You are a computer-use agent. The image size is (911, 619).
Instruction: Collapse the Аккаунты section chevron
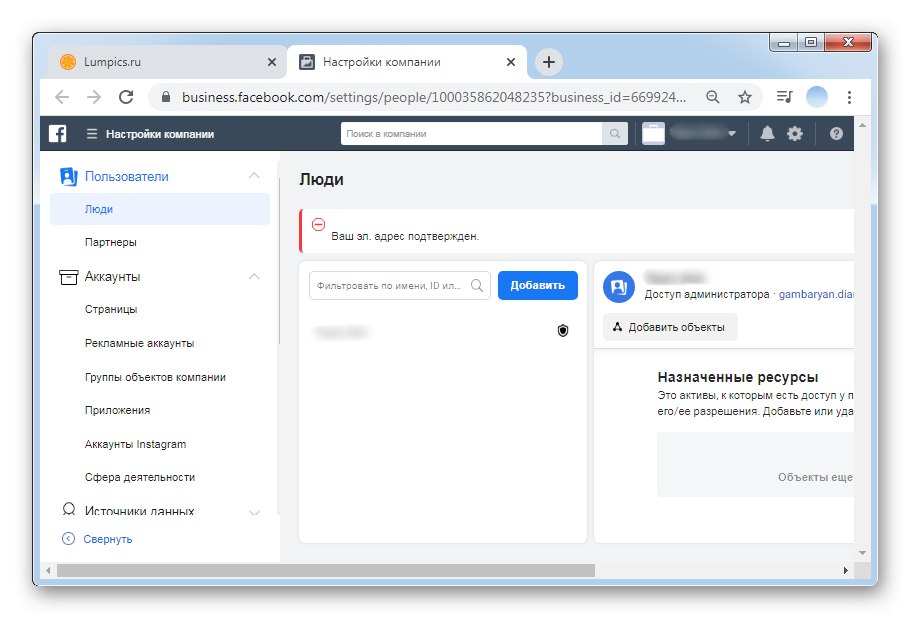tap(254, 276)
